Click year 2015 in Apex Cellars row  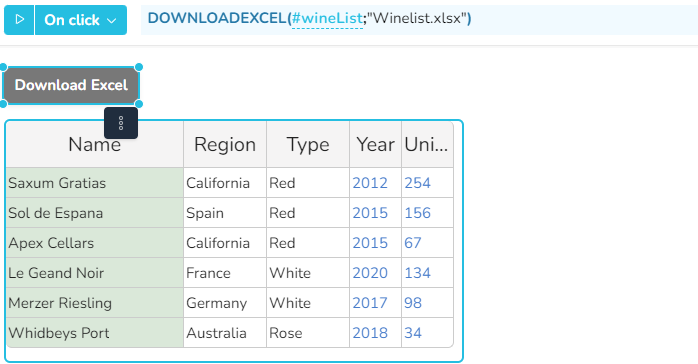point(375,243)
